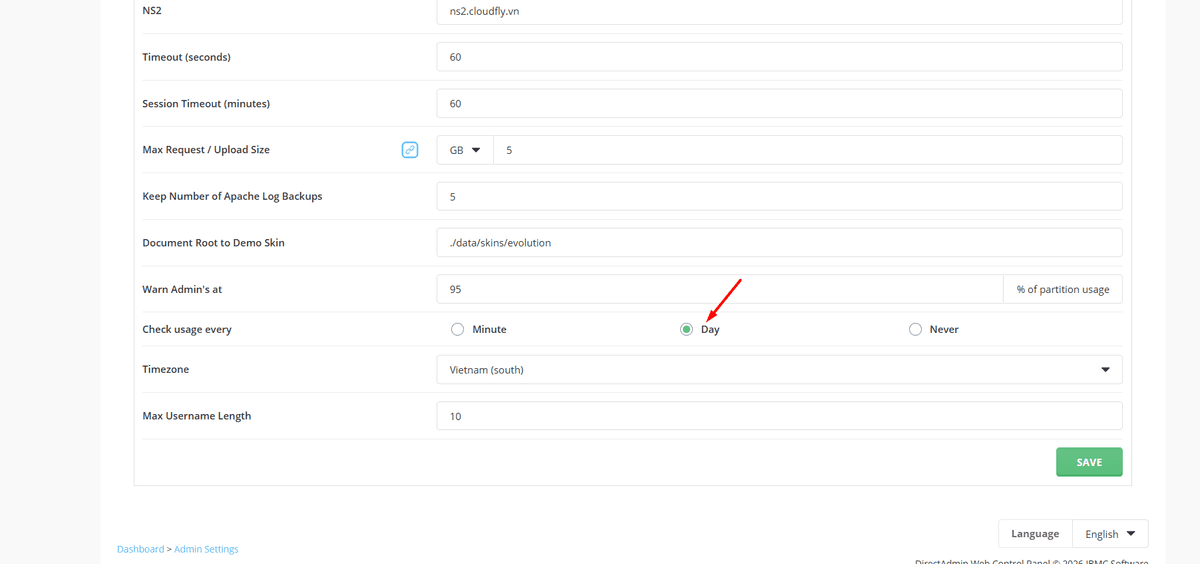Click the upload size value field

[807, 150]
